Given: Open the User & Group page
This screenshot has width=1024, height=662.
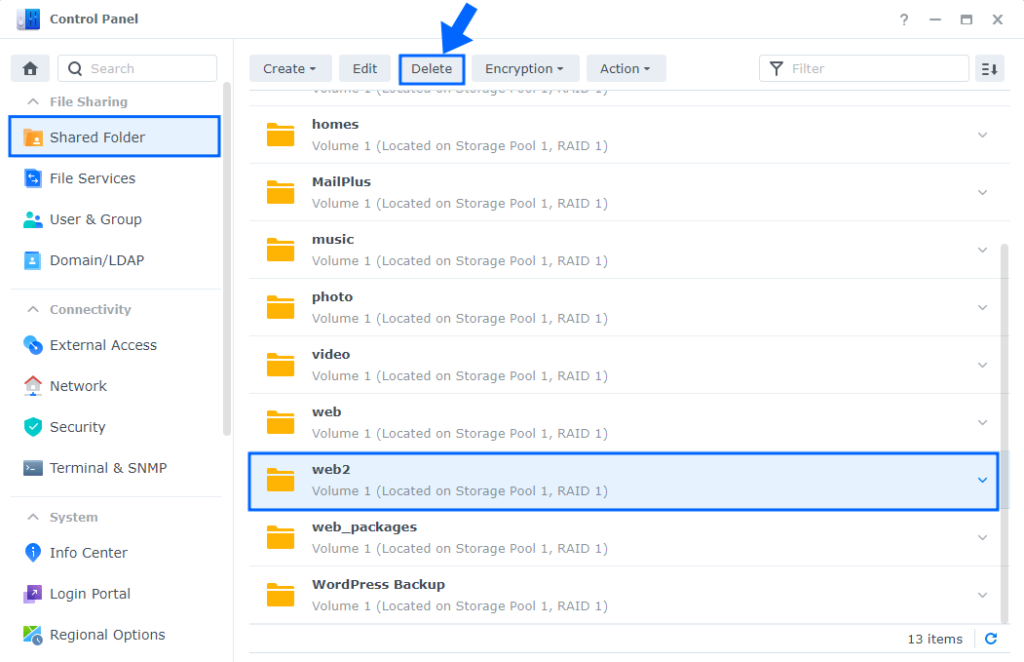Looking at the screenshot, I should [96, 219].
